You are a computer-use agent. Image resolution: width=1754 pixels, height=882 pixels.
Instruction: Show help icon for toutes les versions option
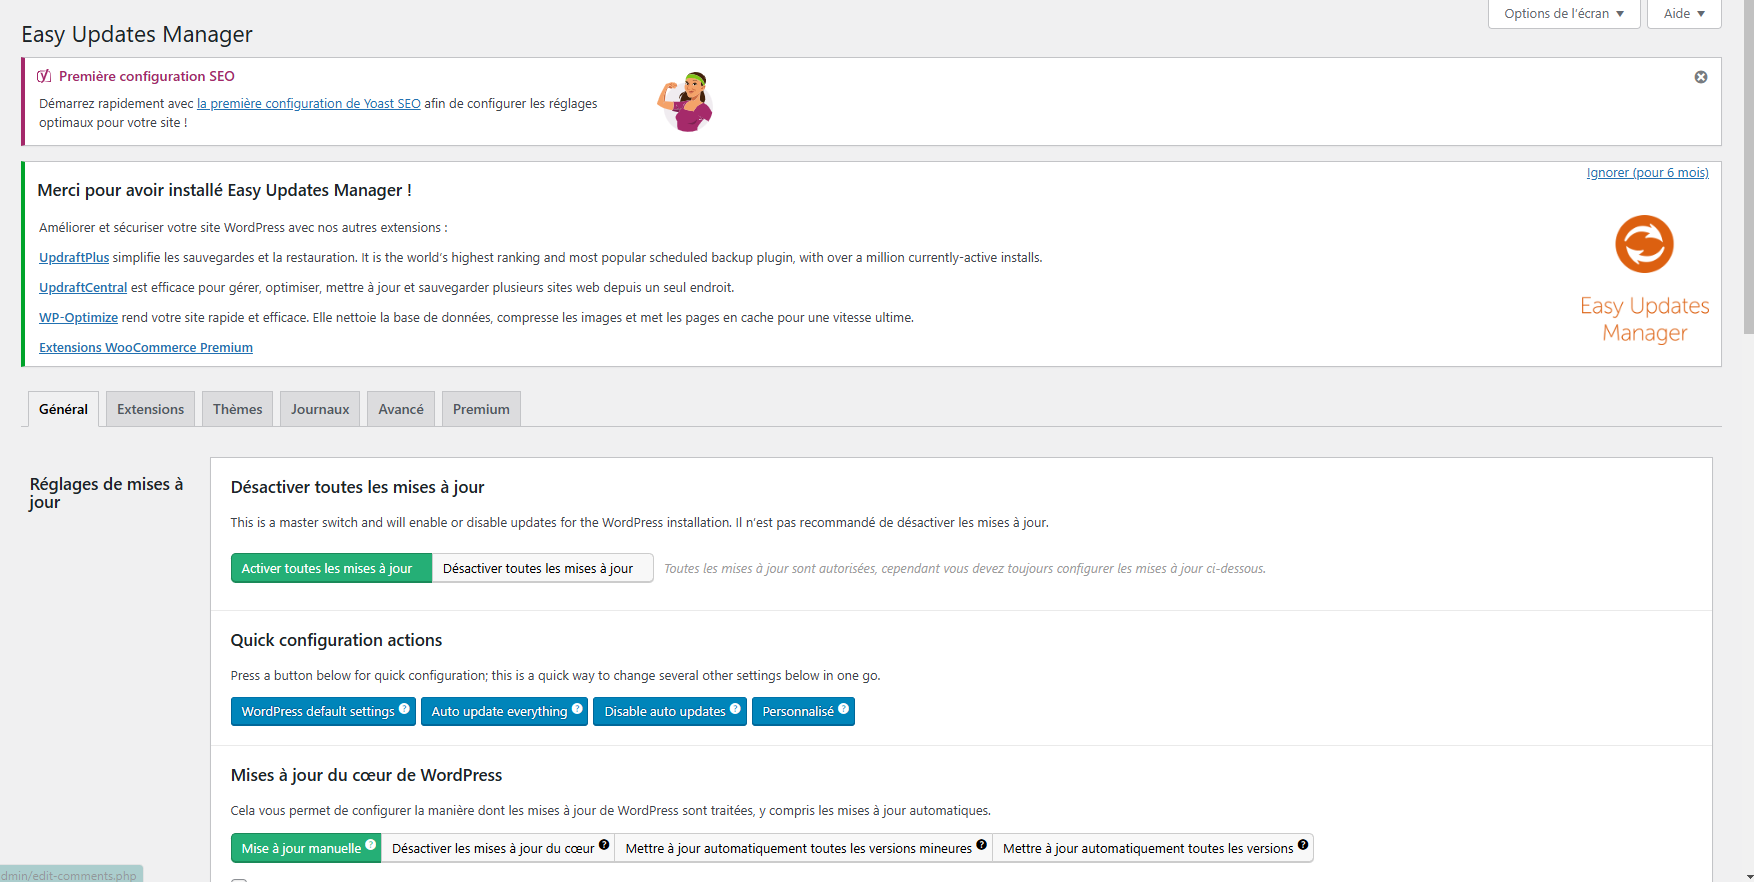click(1303, 845)
